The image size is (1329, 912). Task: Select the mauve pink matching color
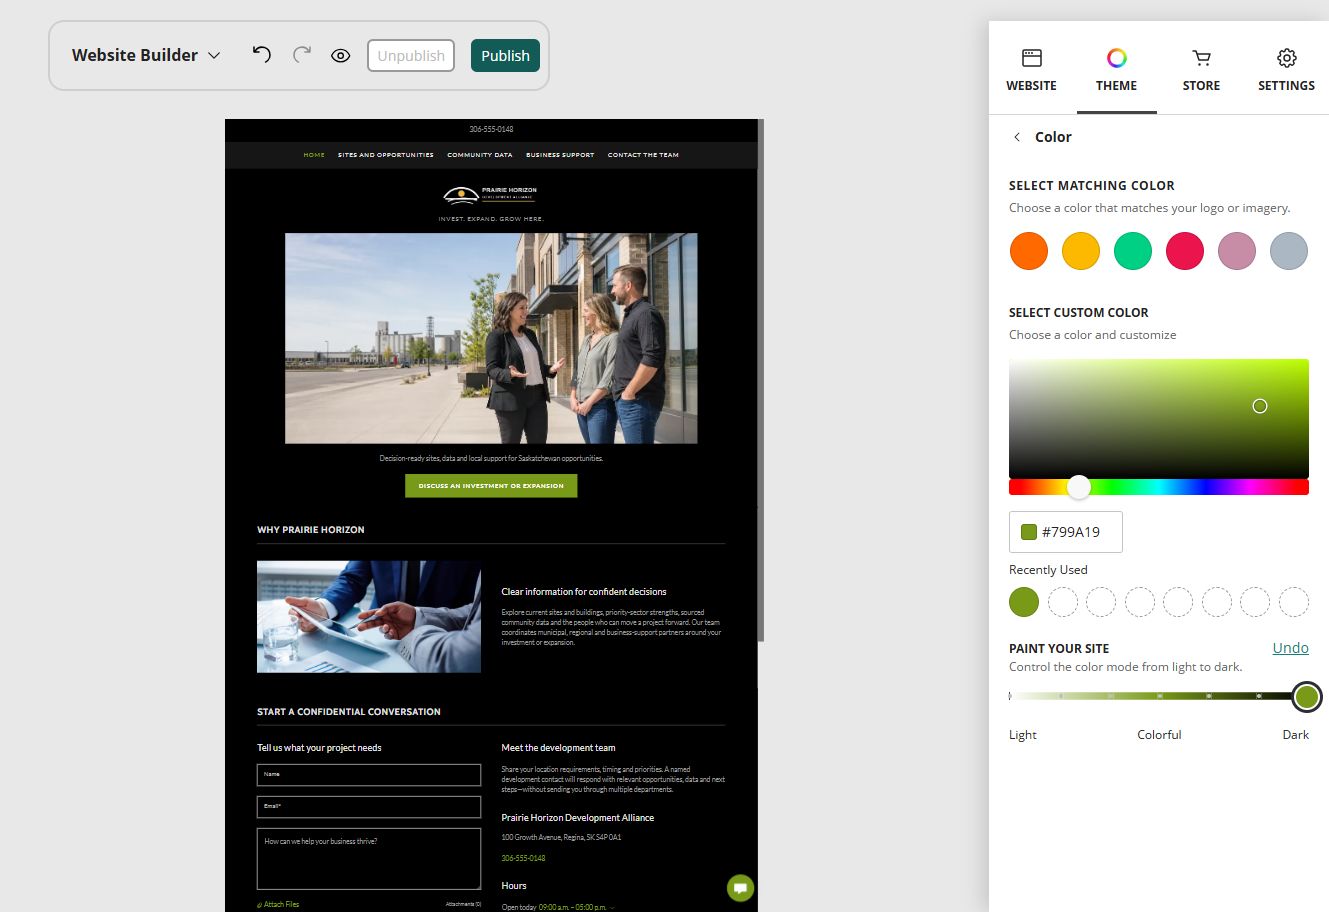[x=1237, y=251]
